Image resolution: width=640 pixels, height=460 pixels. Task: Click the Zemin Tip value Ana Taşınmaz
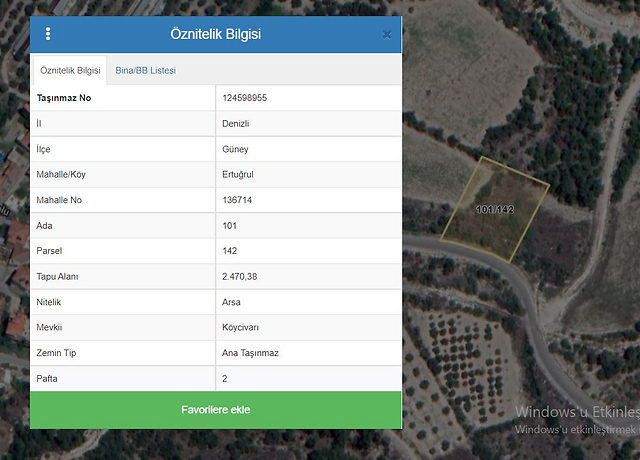250,353
